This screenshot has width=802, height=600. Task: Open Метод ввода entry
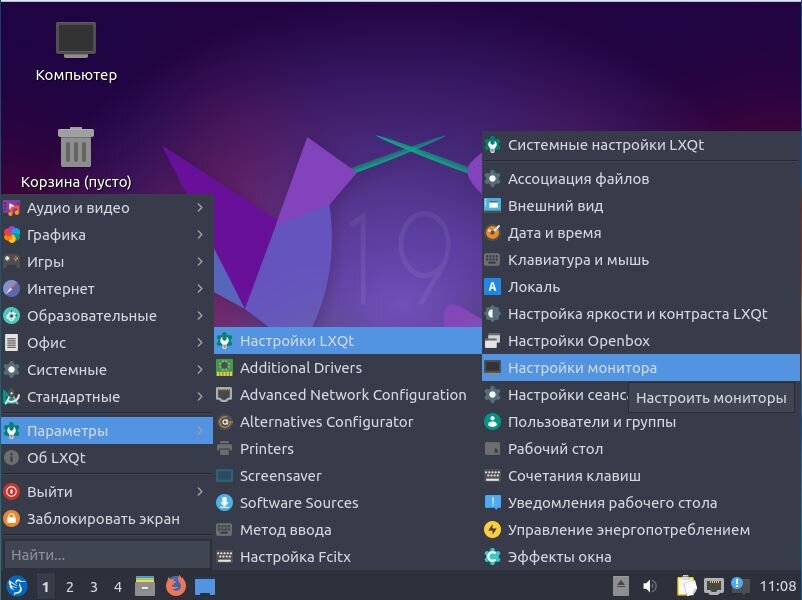(348, 530)
